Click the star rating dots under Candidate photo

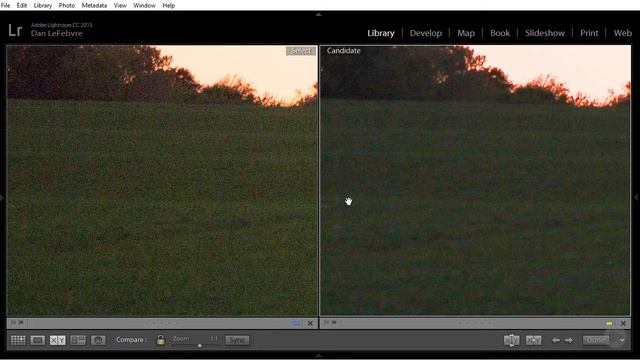coord(474,323)
